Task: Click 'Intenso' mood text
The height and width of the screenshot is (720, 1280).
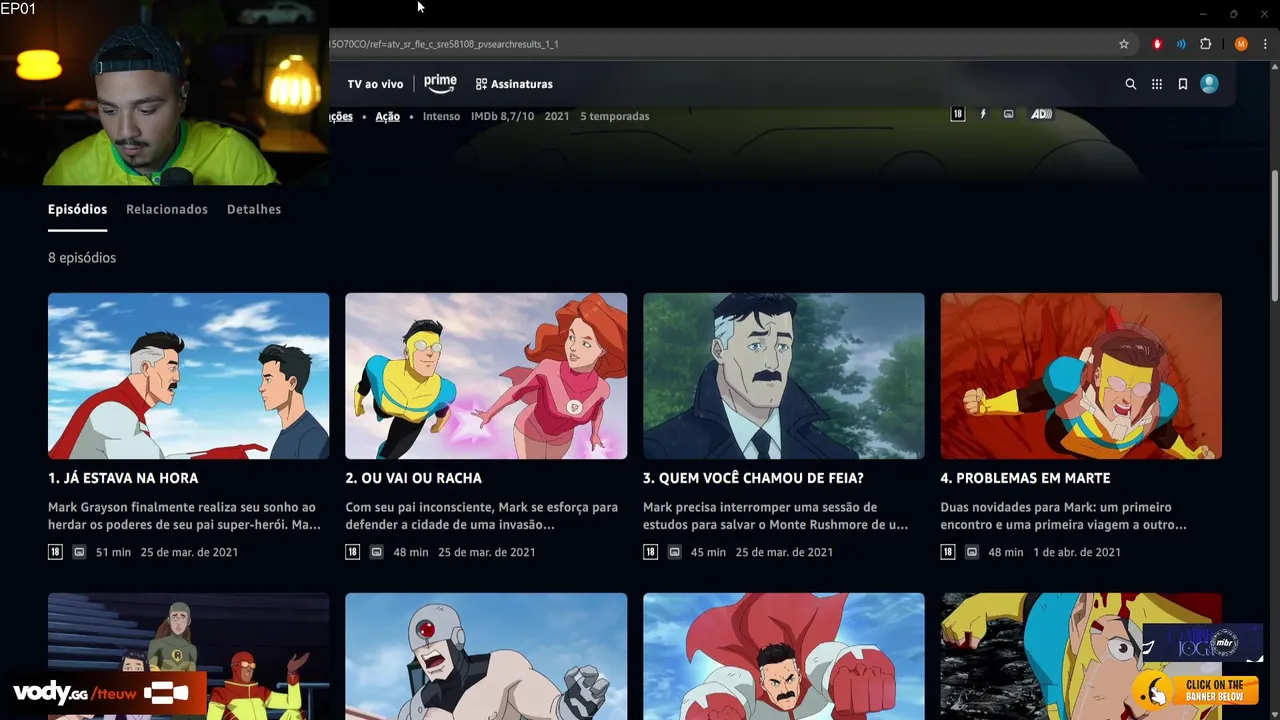Action: tap(441, 116)
